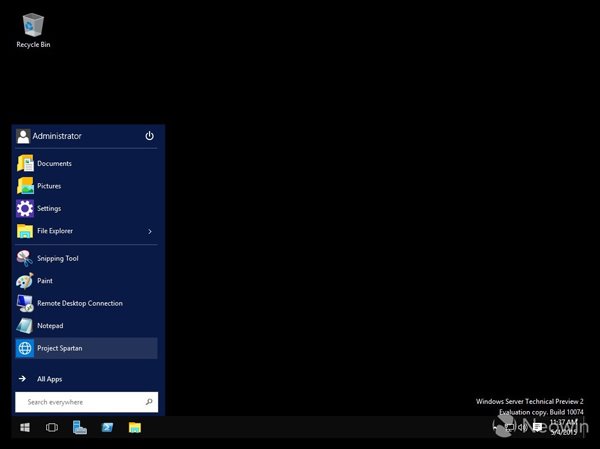Click the Settings label
The height and width of the screenshot is (449, 600).
point(49,209)
